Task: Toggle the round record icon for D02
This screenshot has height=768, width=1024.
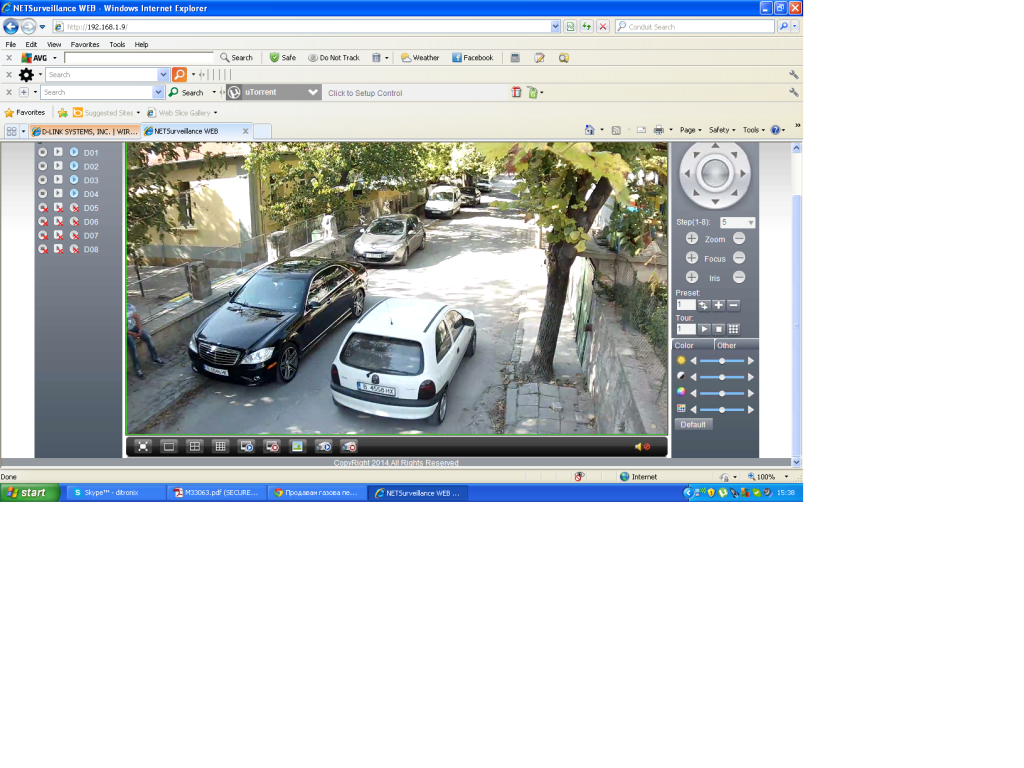Action: click(42, 166)
